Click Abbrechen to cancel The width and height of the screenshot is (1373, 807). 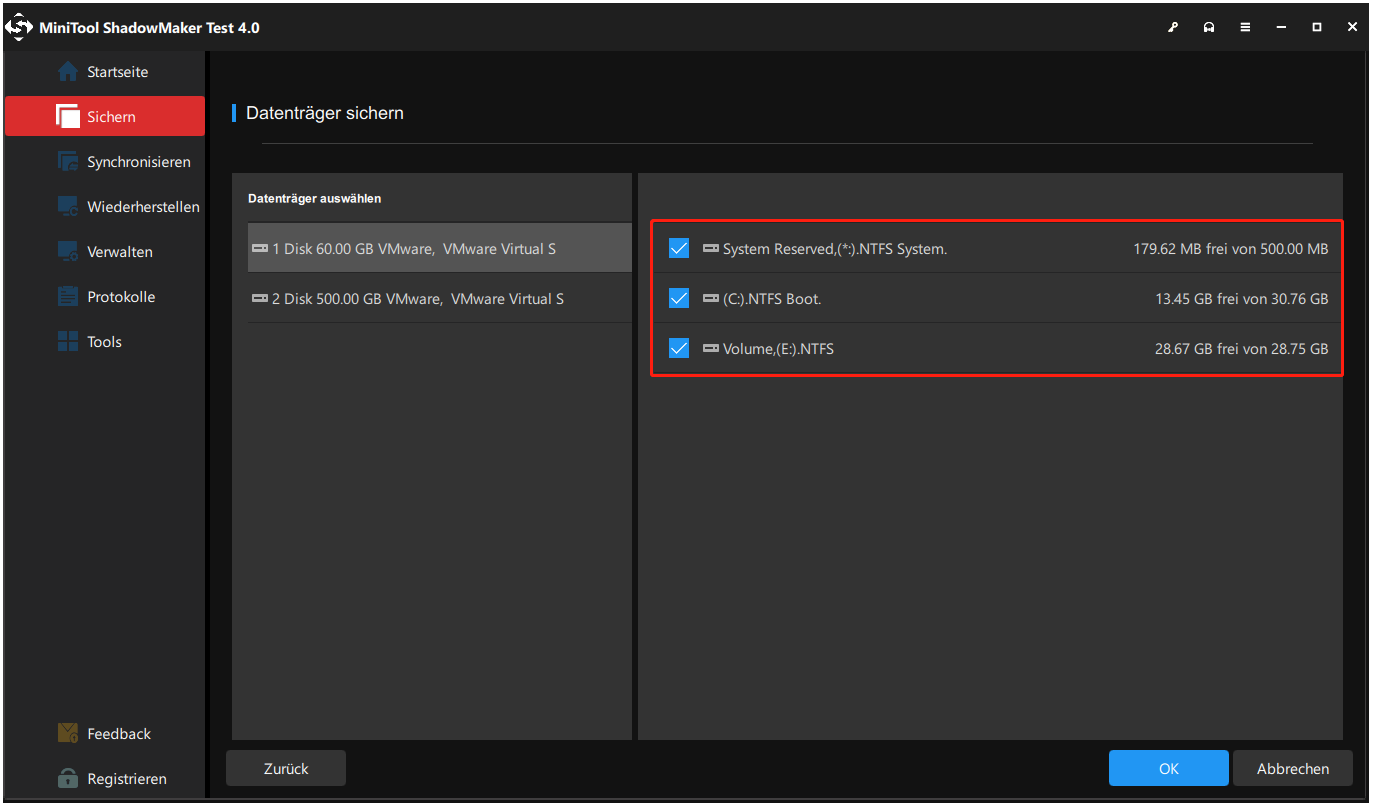pos(1292,768)
